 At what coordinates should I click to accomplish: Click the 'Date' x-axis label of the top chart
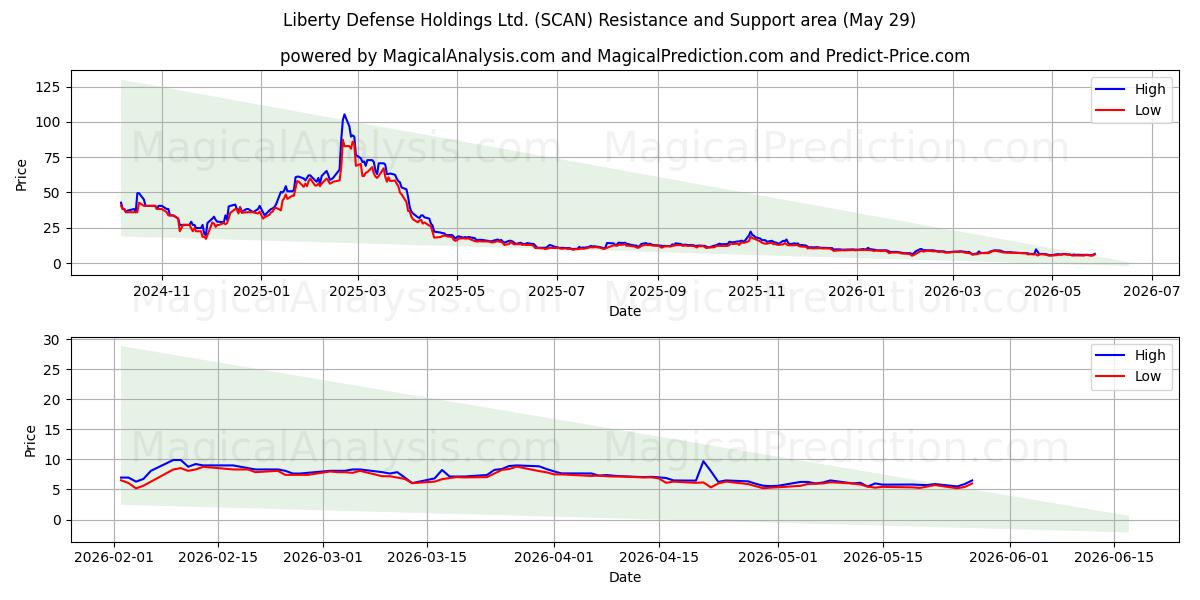[625, 311]
